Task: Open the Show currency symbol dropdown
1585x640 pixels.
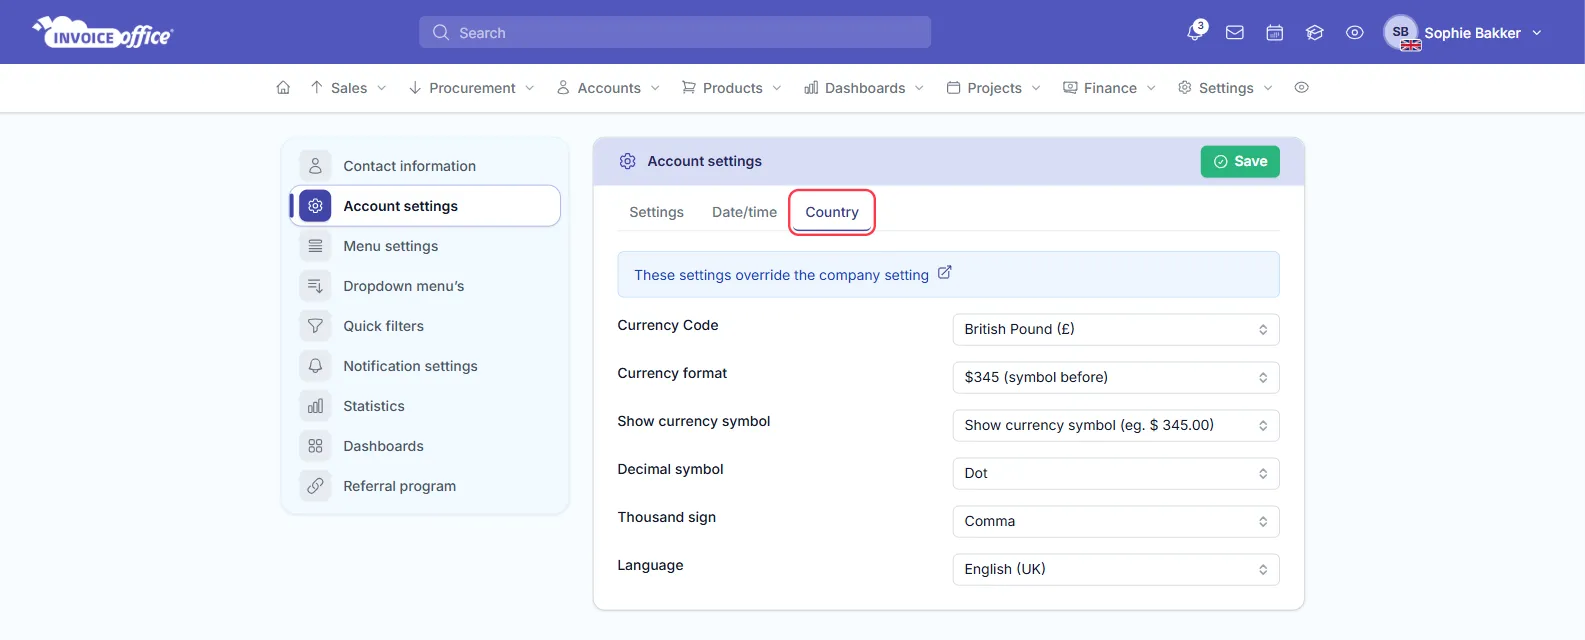Action: pyautogui.click(x=1116, y=425)
